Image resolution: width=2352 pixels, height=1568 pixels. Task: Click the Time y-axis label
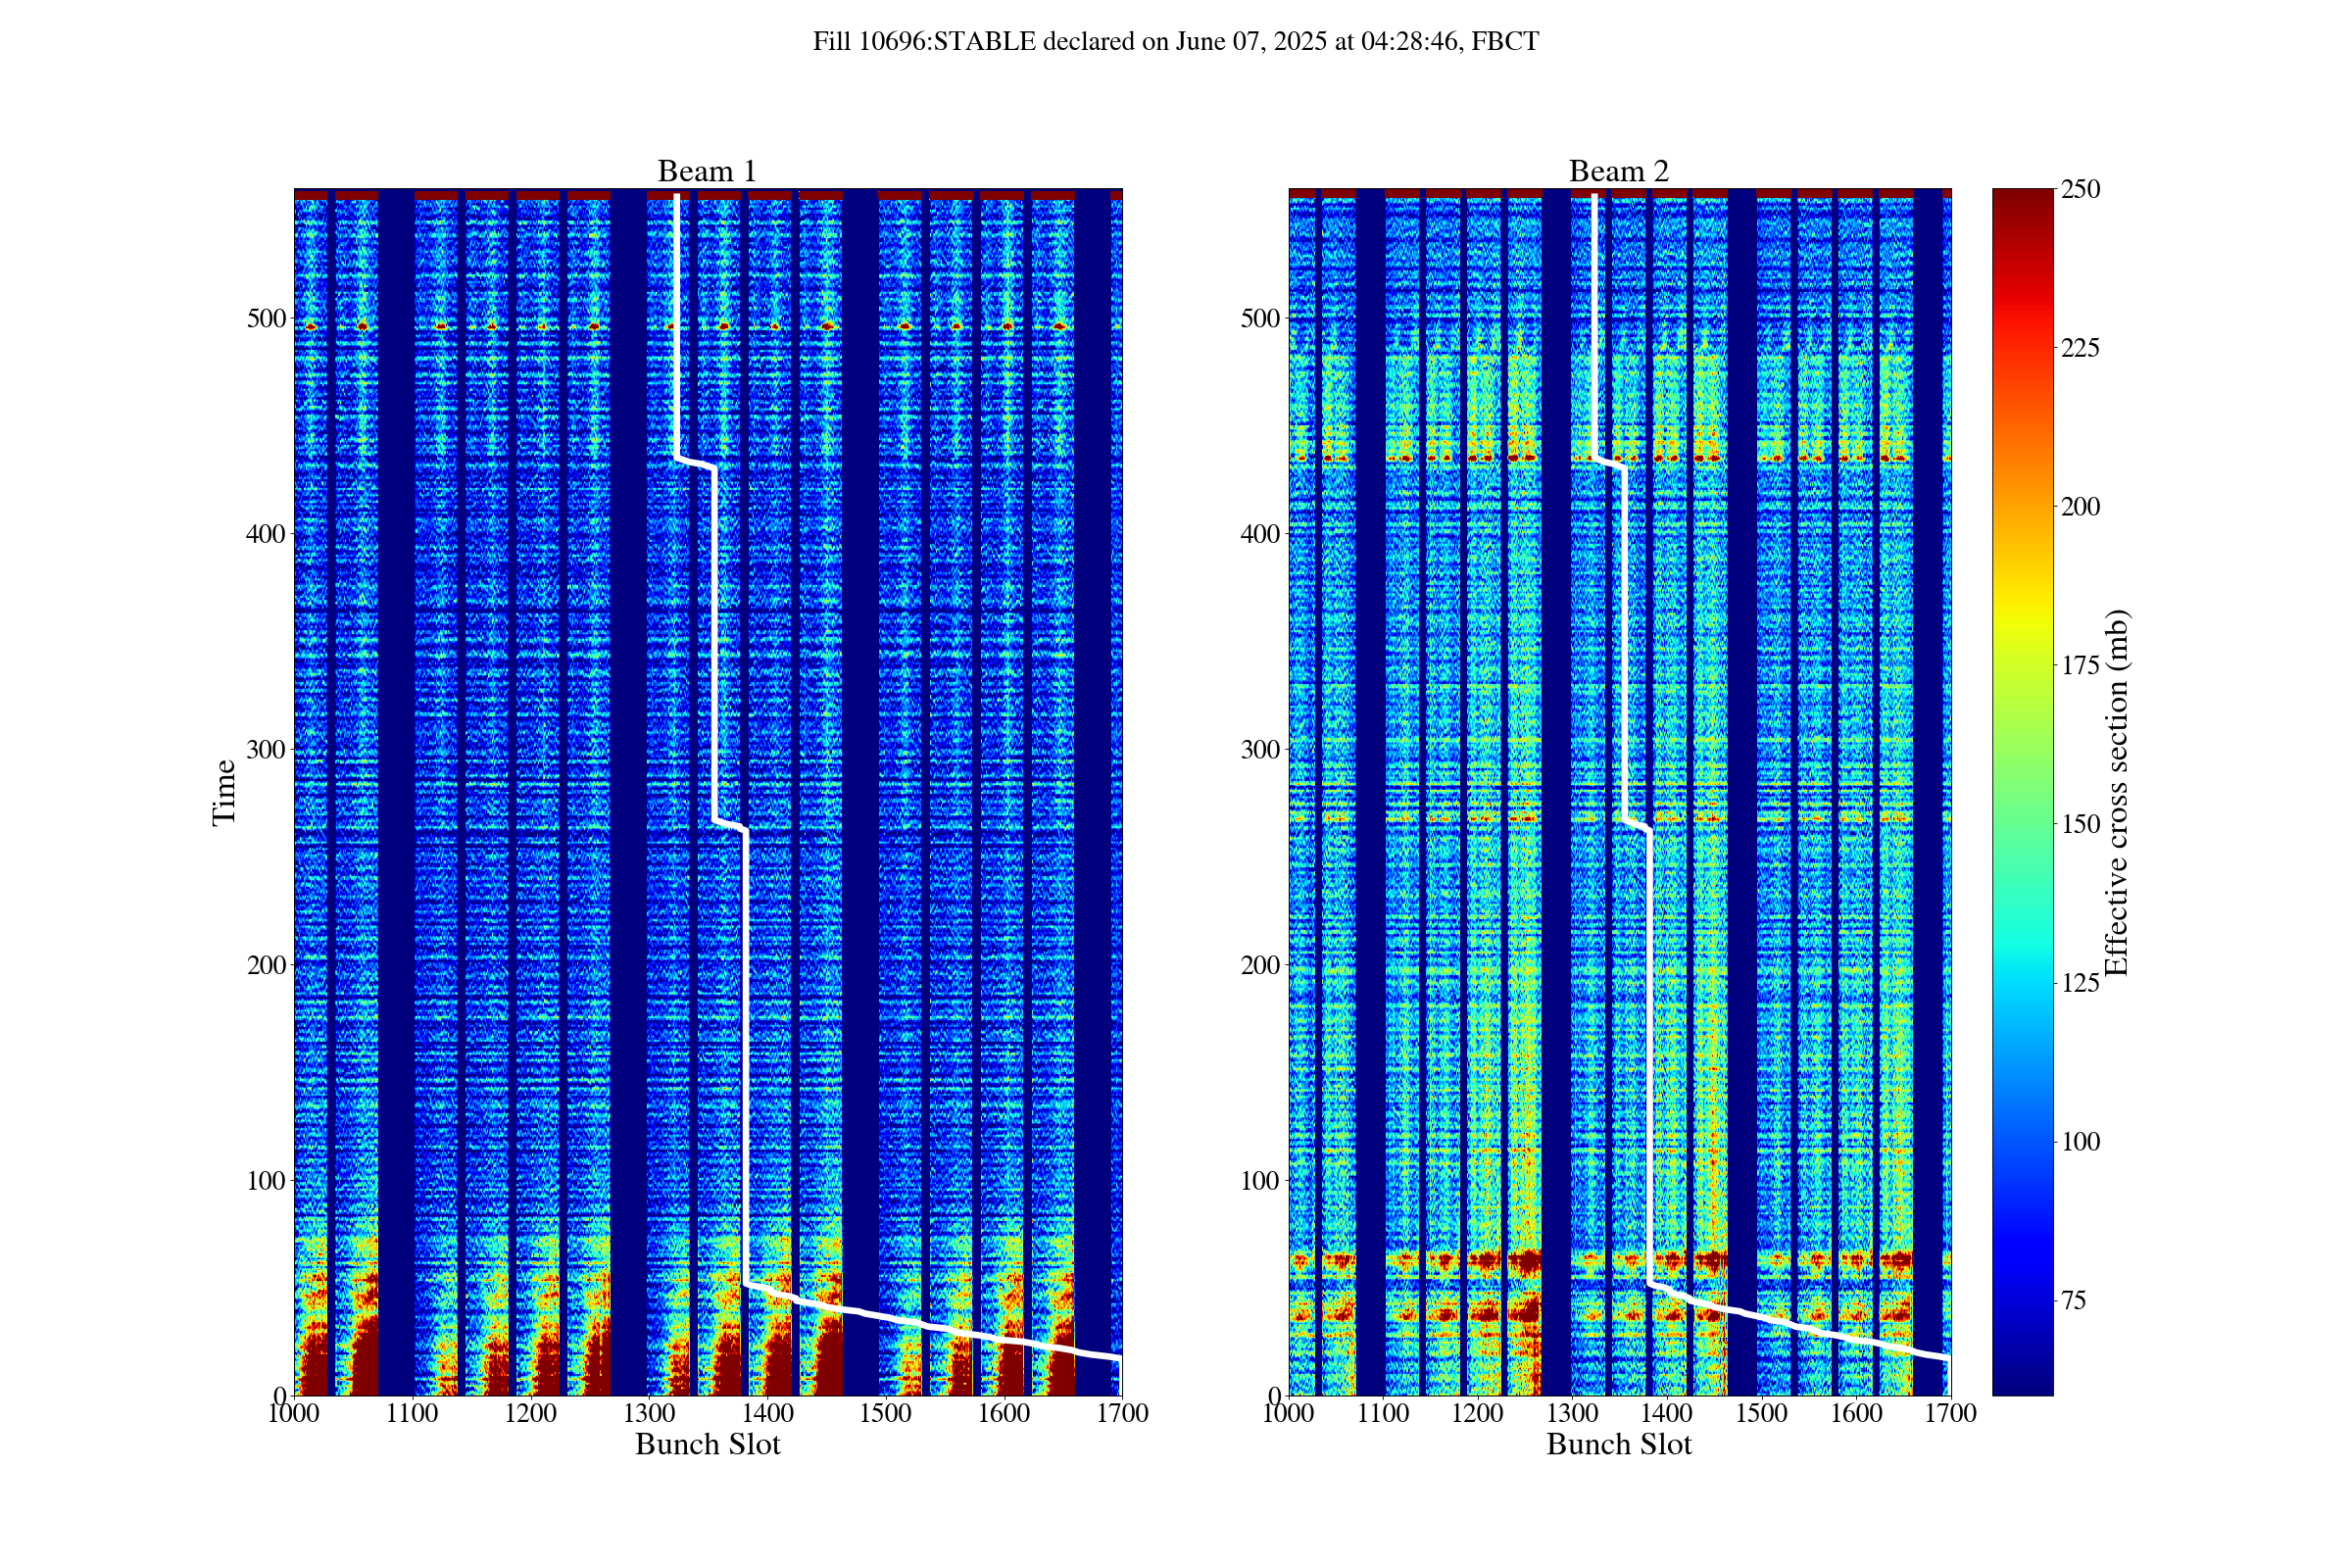225,792
